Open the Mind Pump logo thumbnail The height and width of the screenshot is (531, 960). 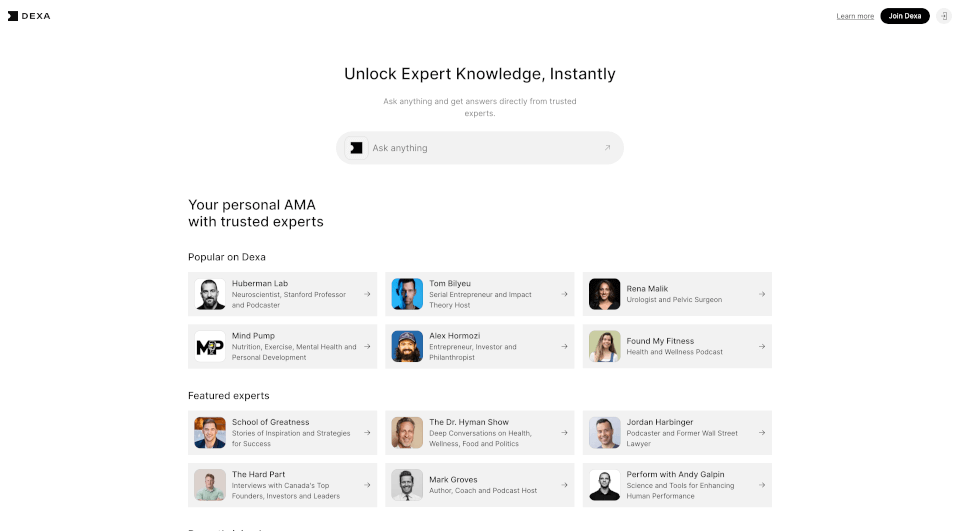[x=210, y=347]
